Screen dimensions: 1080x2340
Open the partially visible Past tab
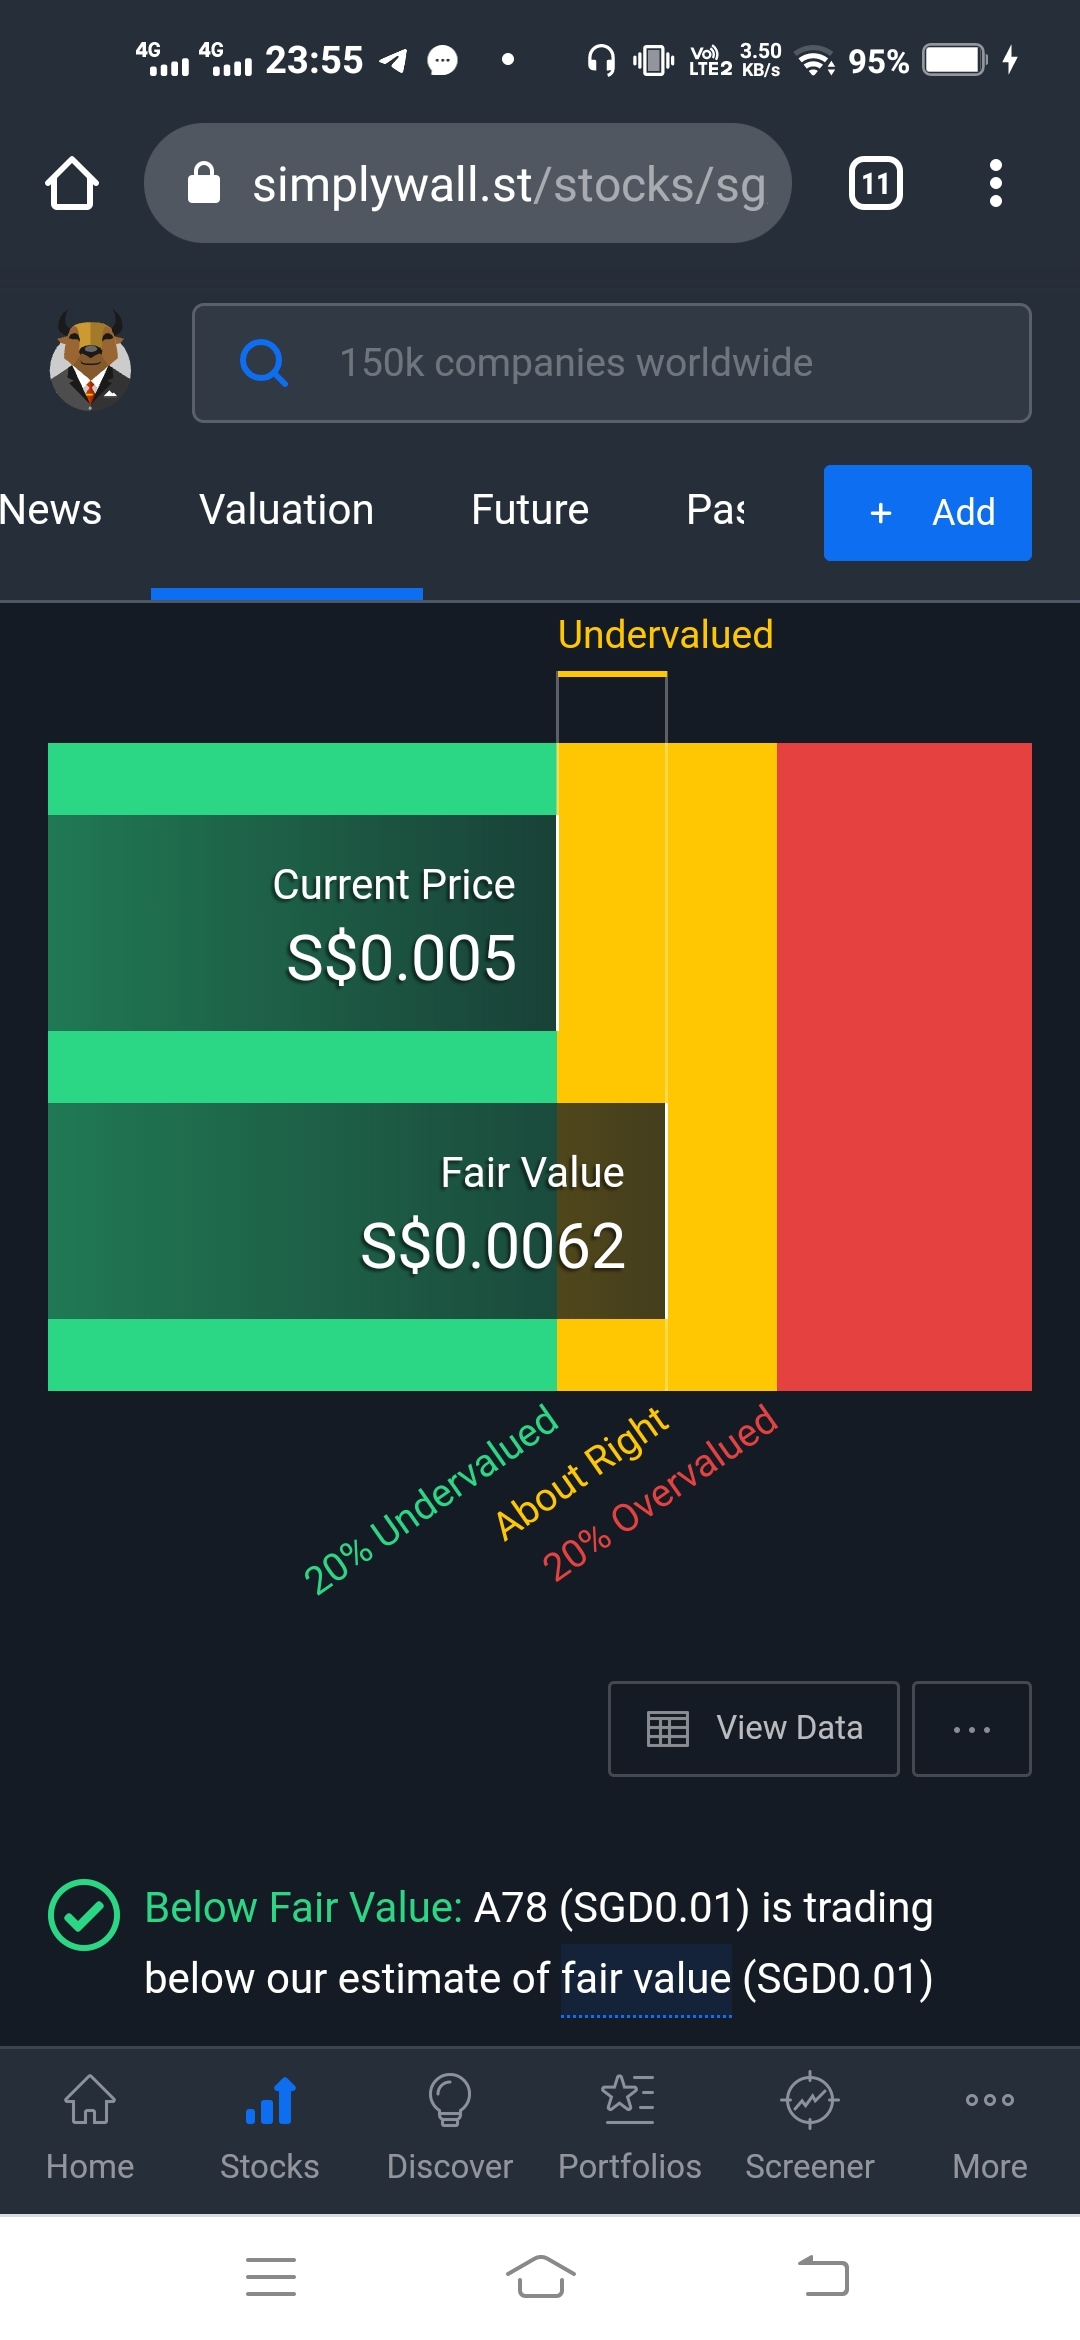coord(715,510)
